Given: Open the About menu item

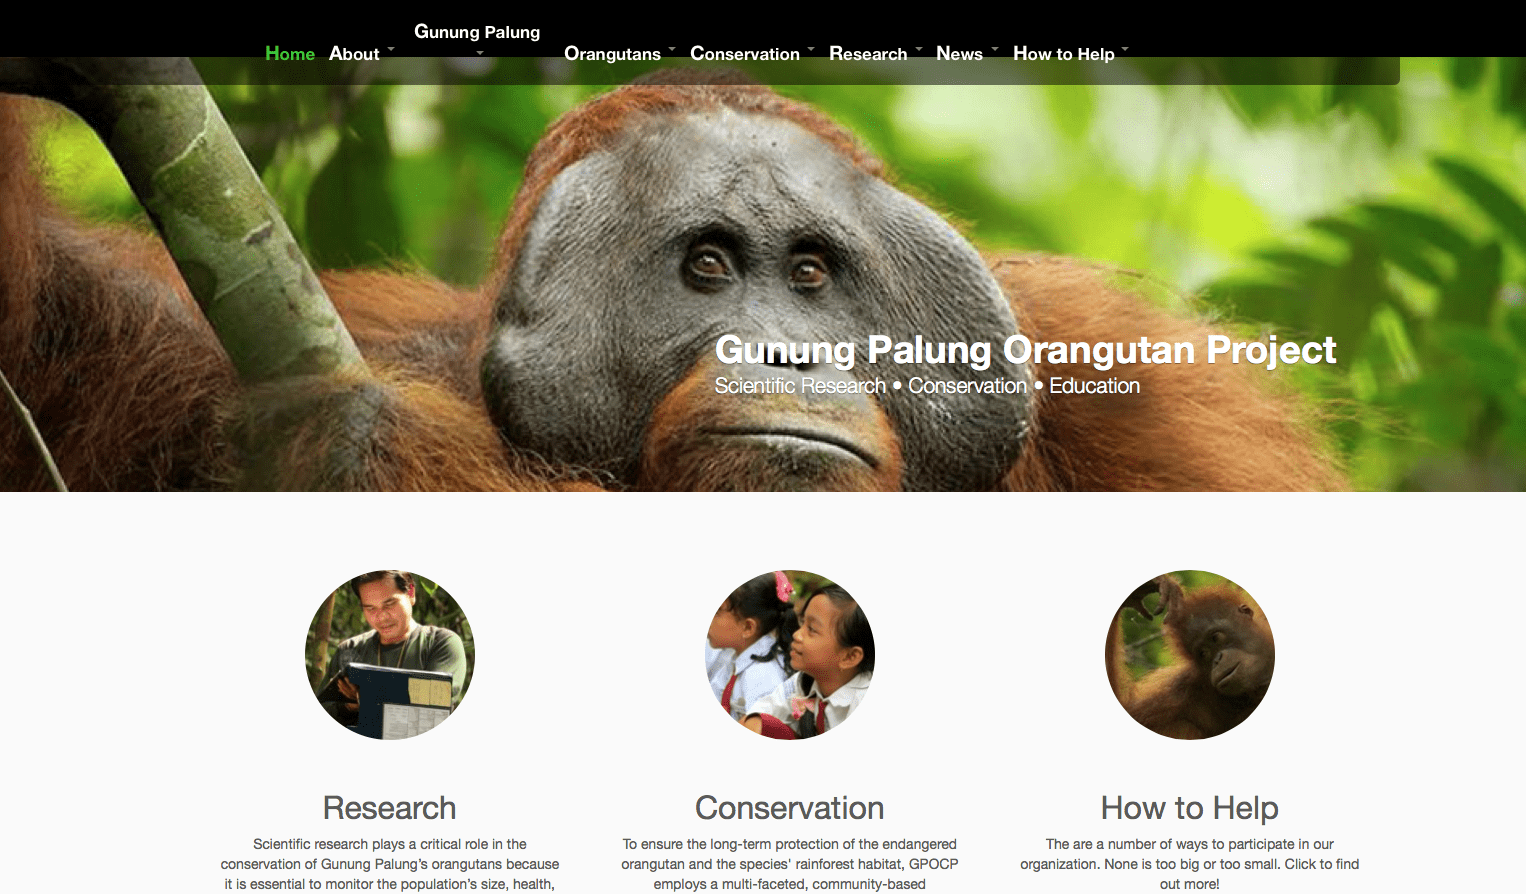Looking at the screenshot, I should click(354, 54).
